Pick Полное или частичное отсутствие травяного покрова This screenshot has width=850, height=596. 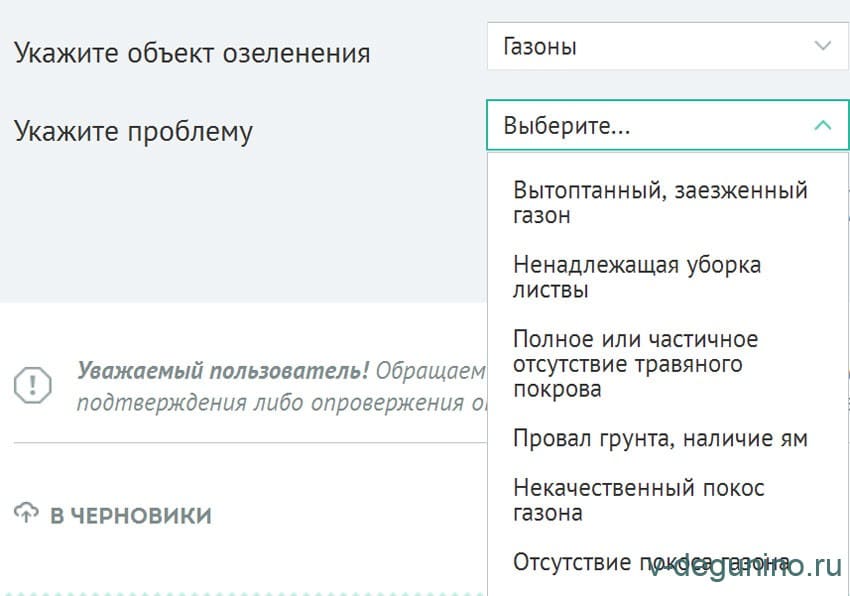tap(635, 364)
